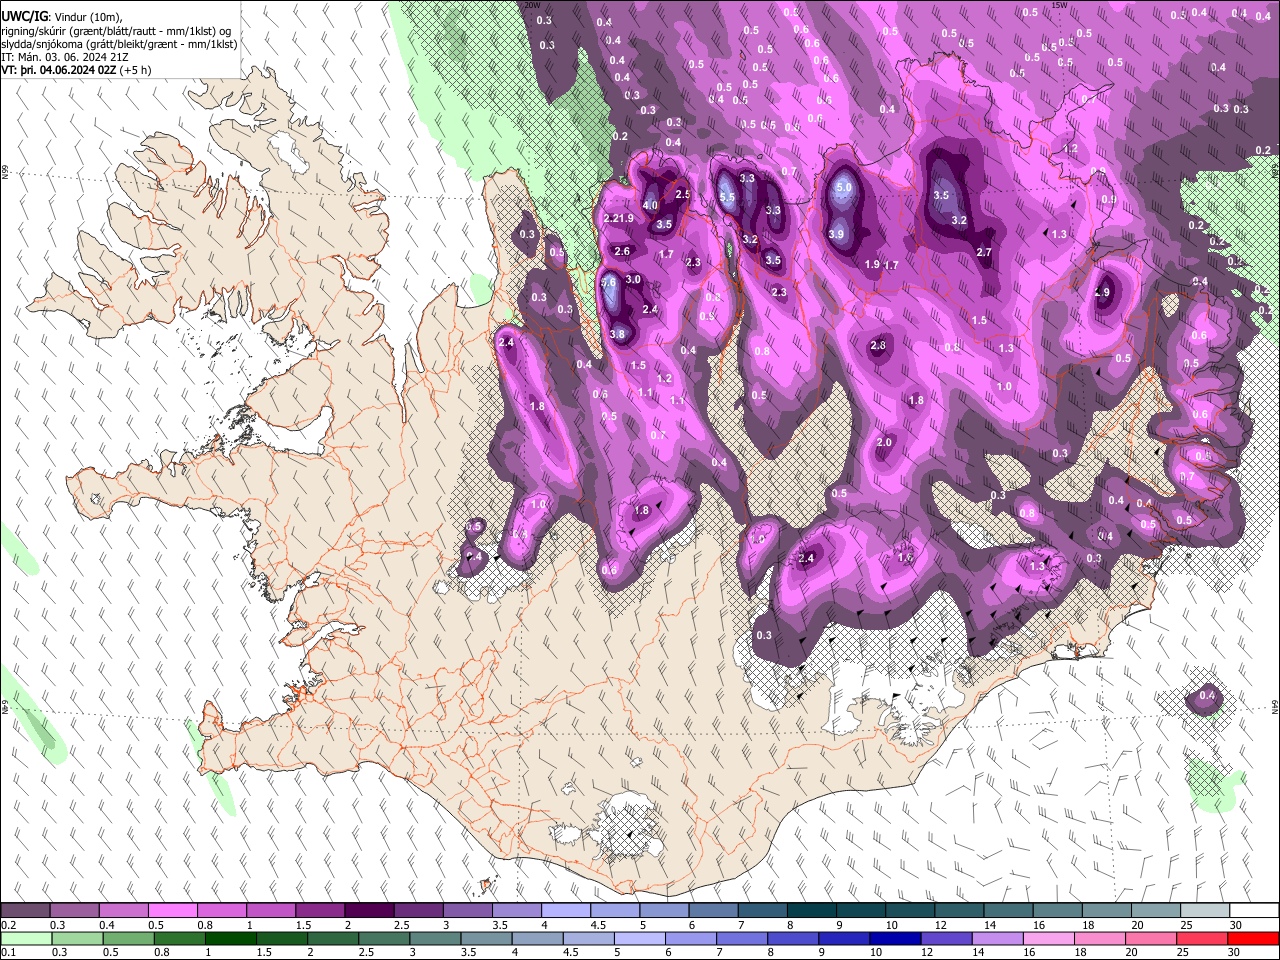
Task: Click the '4.0' precipitation value on the map
Action: pyautogui.click(x=650, y=206)
